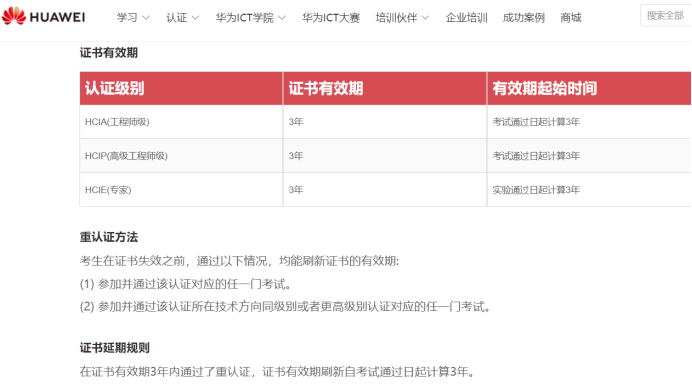Select the 学习 menu label

127,18
